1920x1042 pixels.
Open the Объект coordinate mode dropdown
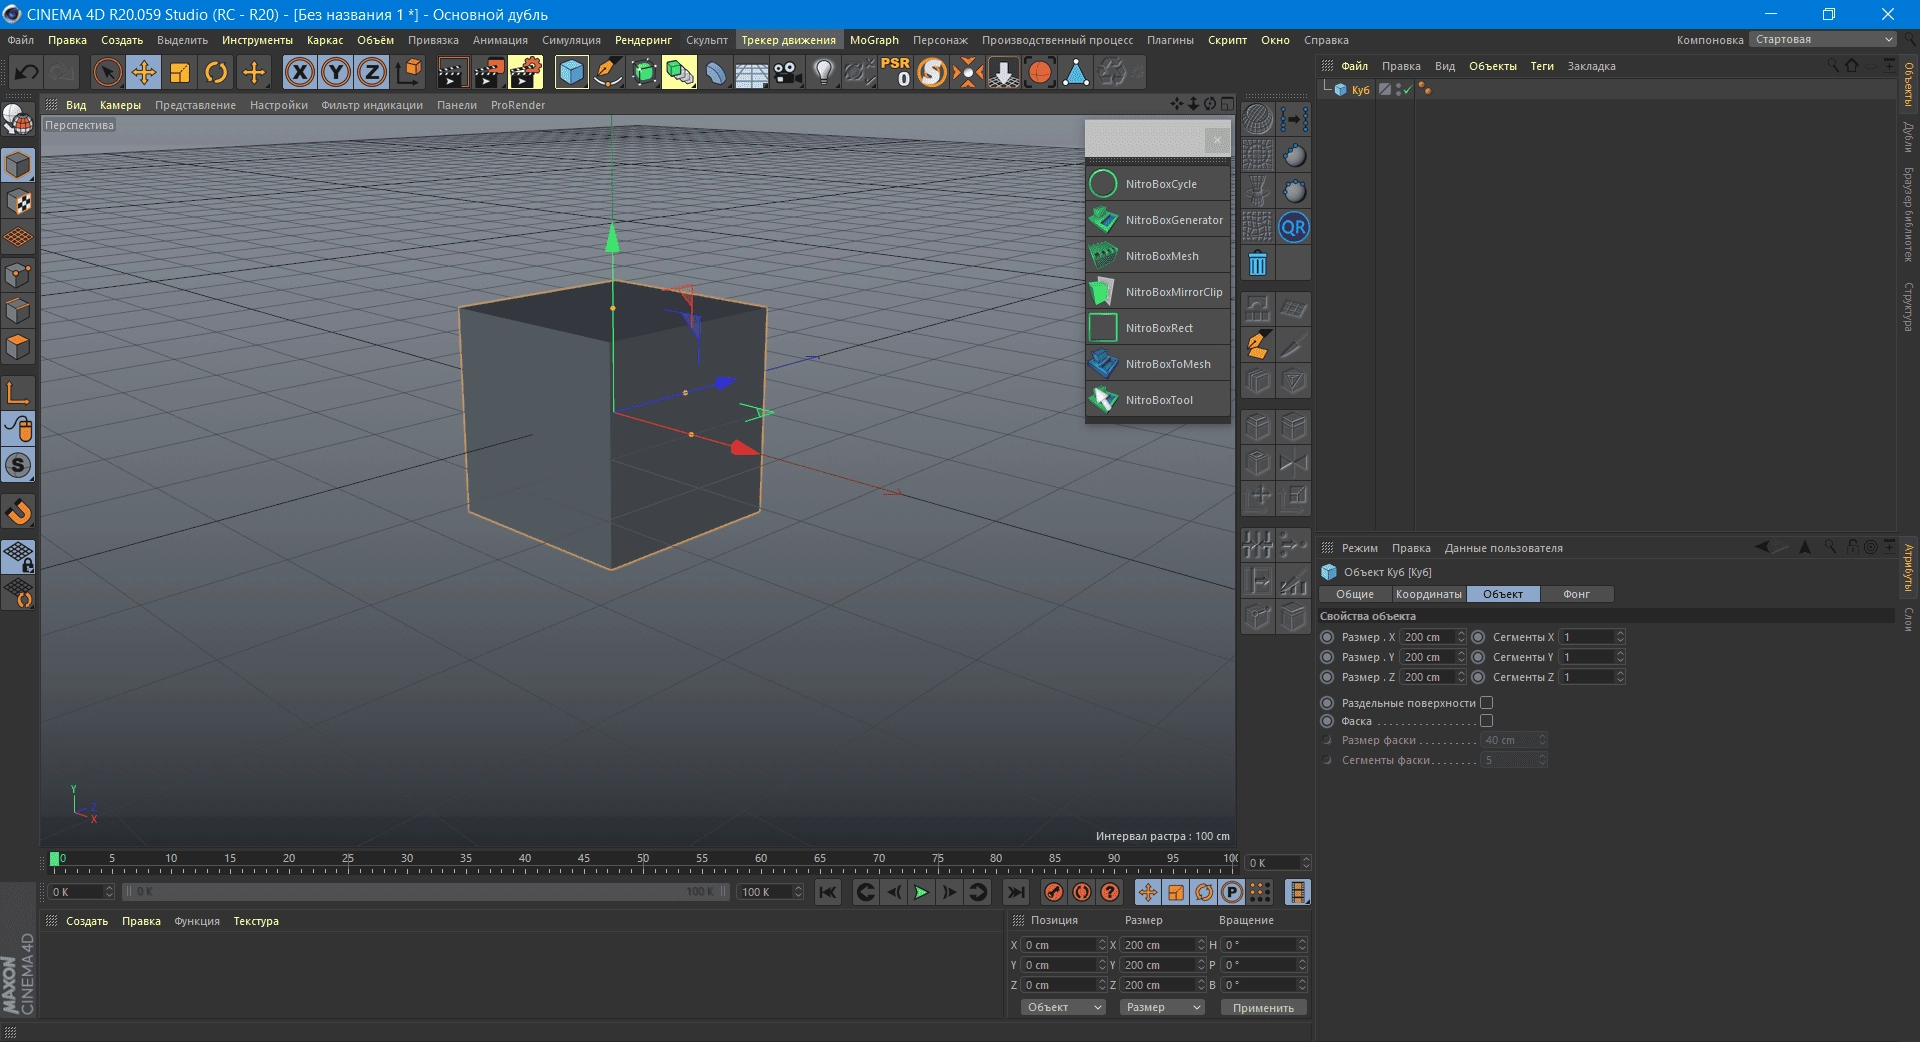(1063, 1007)
